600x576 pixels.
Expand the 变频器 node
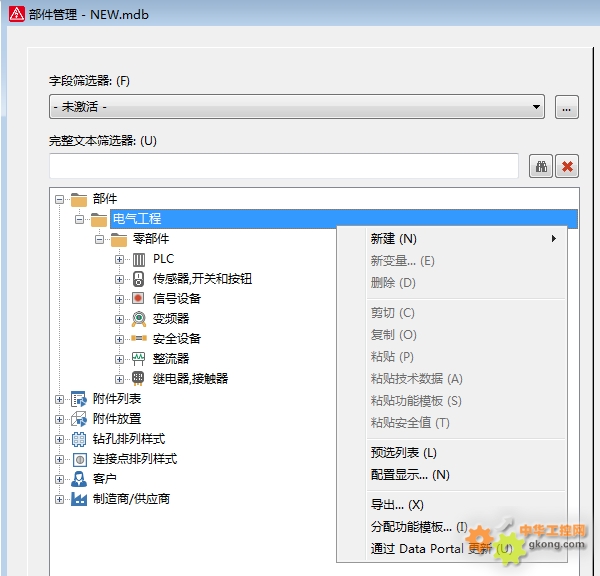(119, 319)
